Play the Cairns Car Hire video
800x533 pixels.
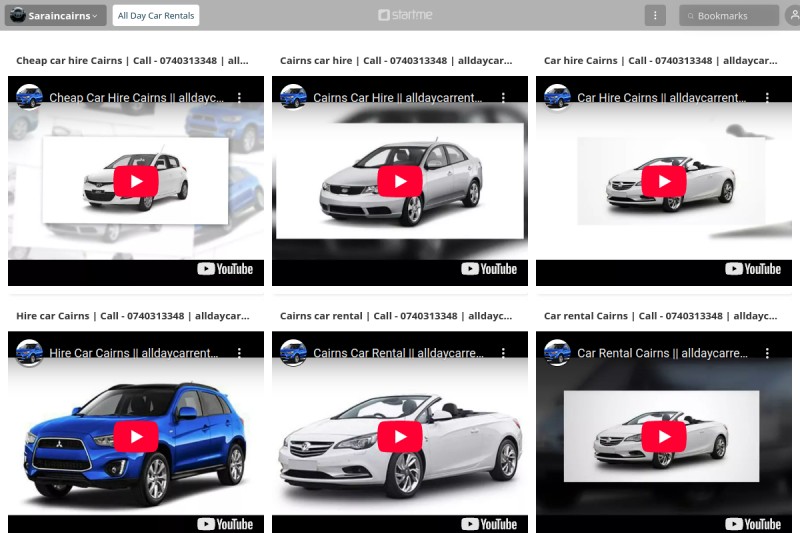point(400,181)
